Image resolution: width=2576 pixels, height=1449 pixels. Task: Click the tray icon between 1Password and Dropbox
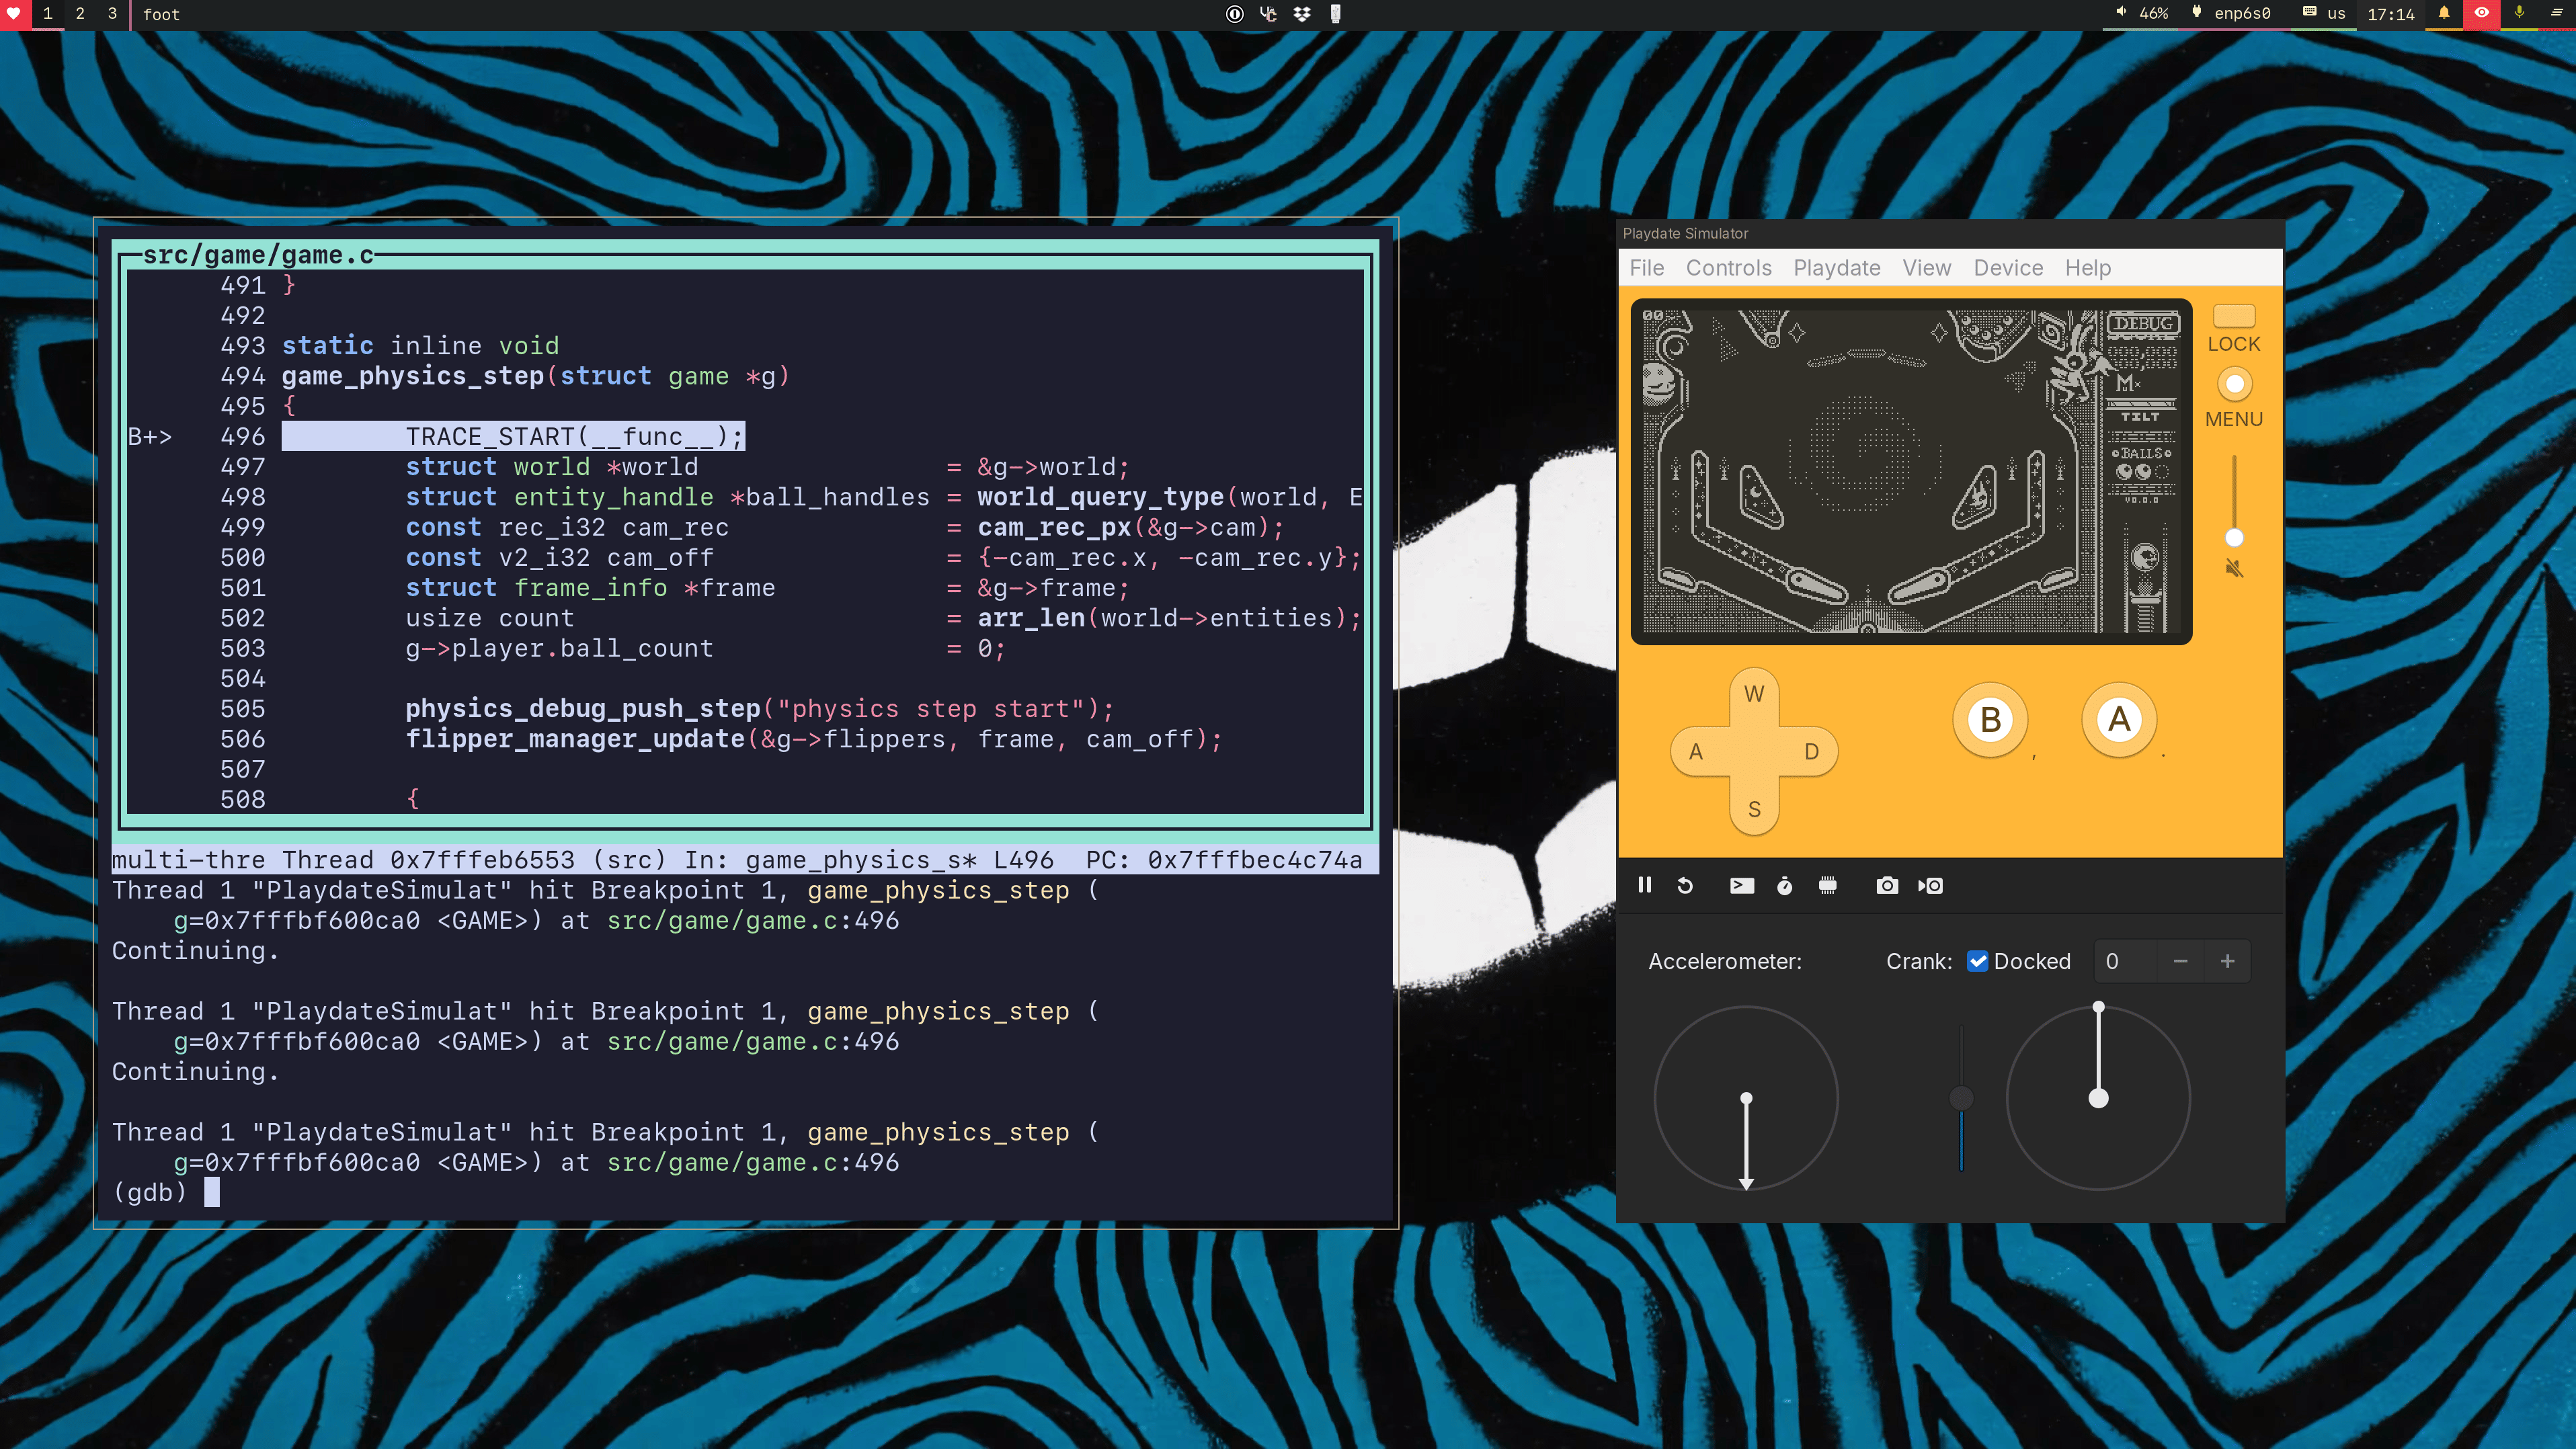coord(1268,14)
